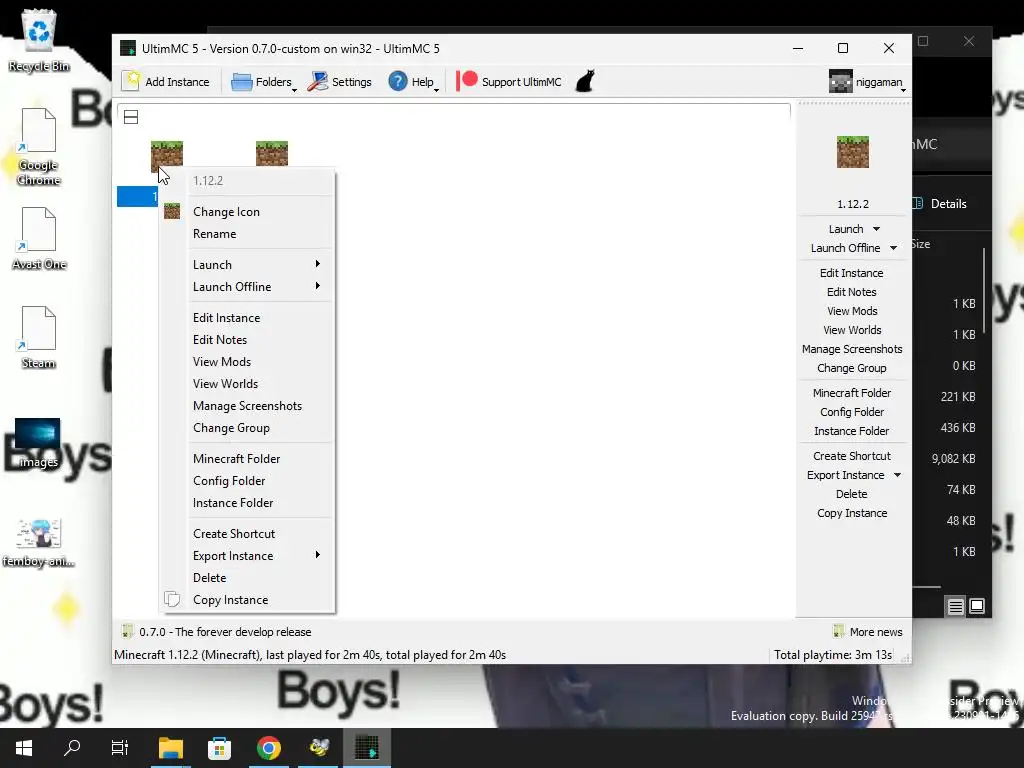The width and height of the screenshot is (1024, 768).
Task: Open the Help toolbar dropdown
Action: [413, 82]
